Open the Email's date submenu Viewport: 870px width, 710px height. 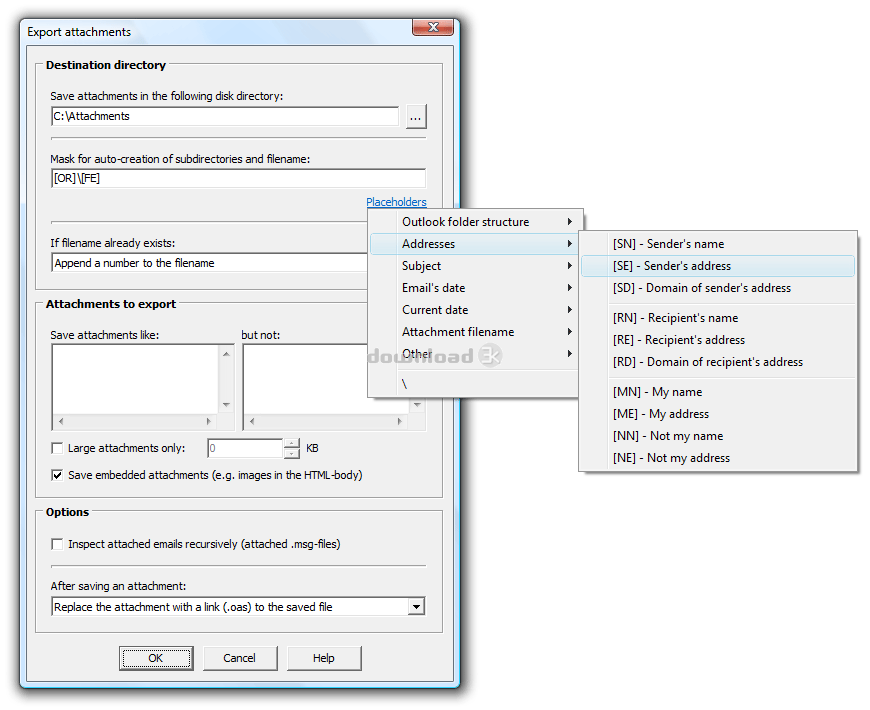476,288
